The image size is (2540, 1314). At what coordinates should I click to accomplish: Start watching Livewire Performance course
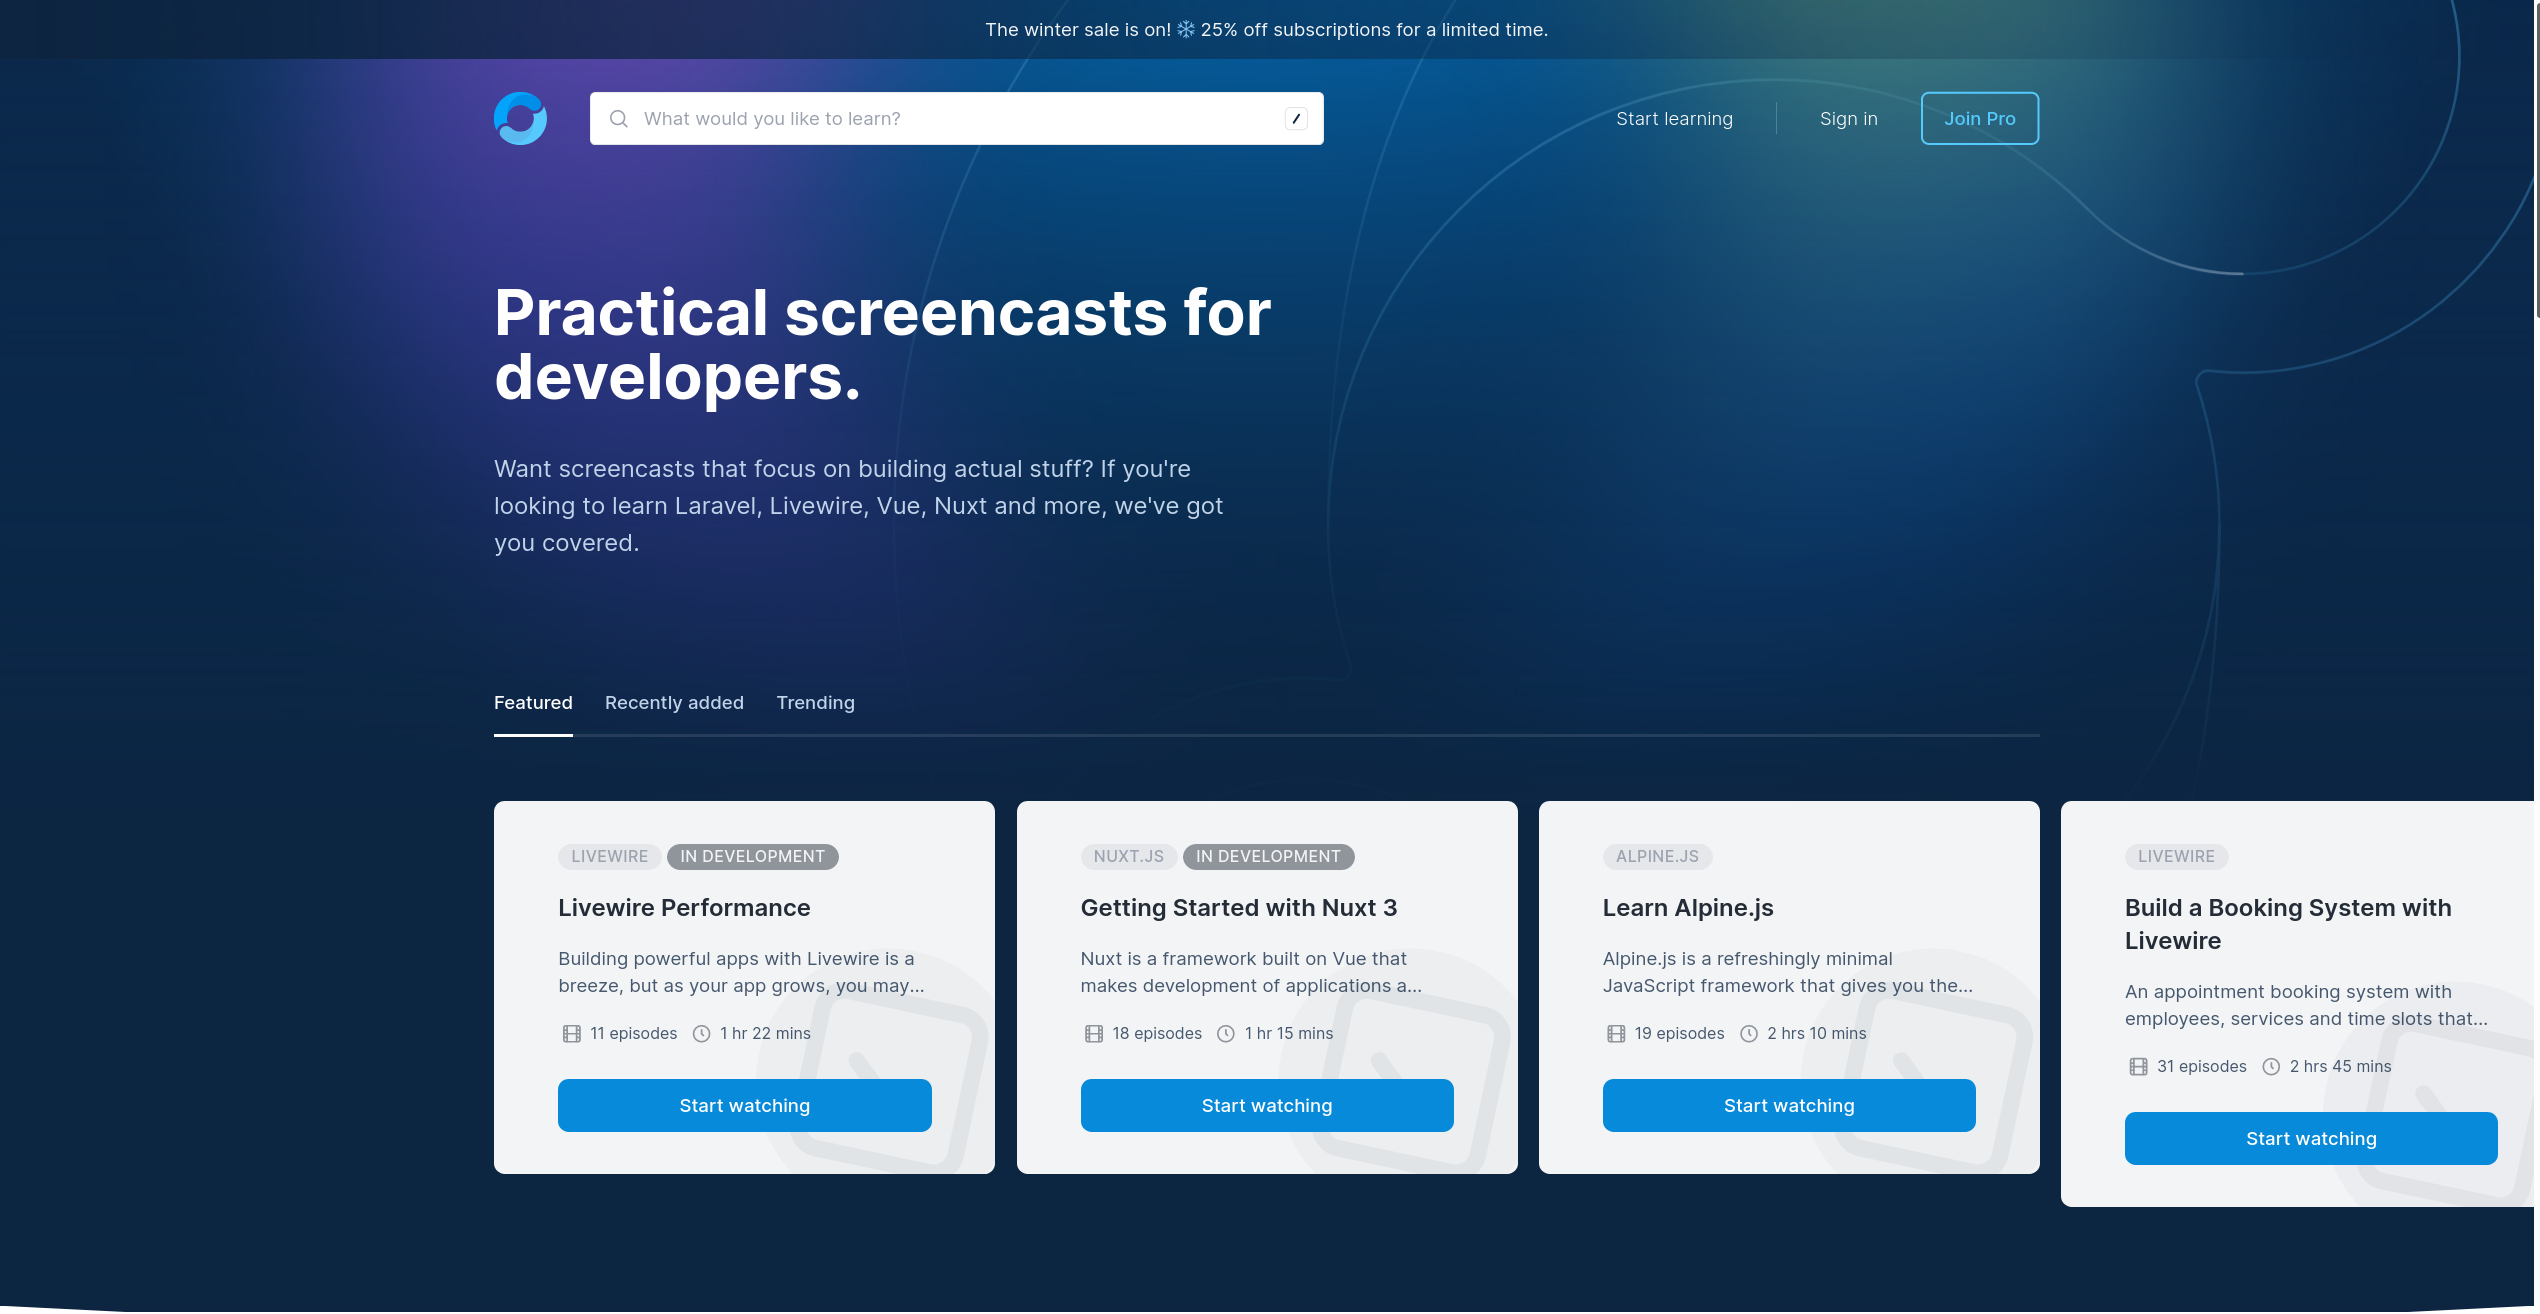[x=744, y=1106]
